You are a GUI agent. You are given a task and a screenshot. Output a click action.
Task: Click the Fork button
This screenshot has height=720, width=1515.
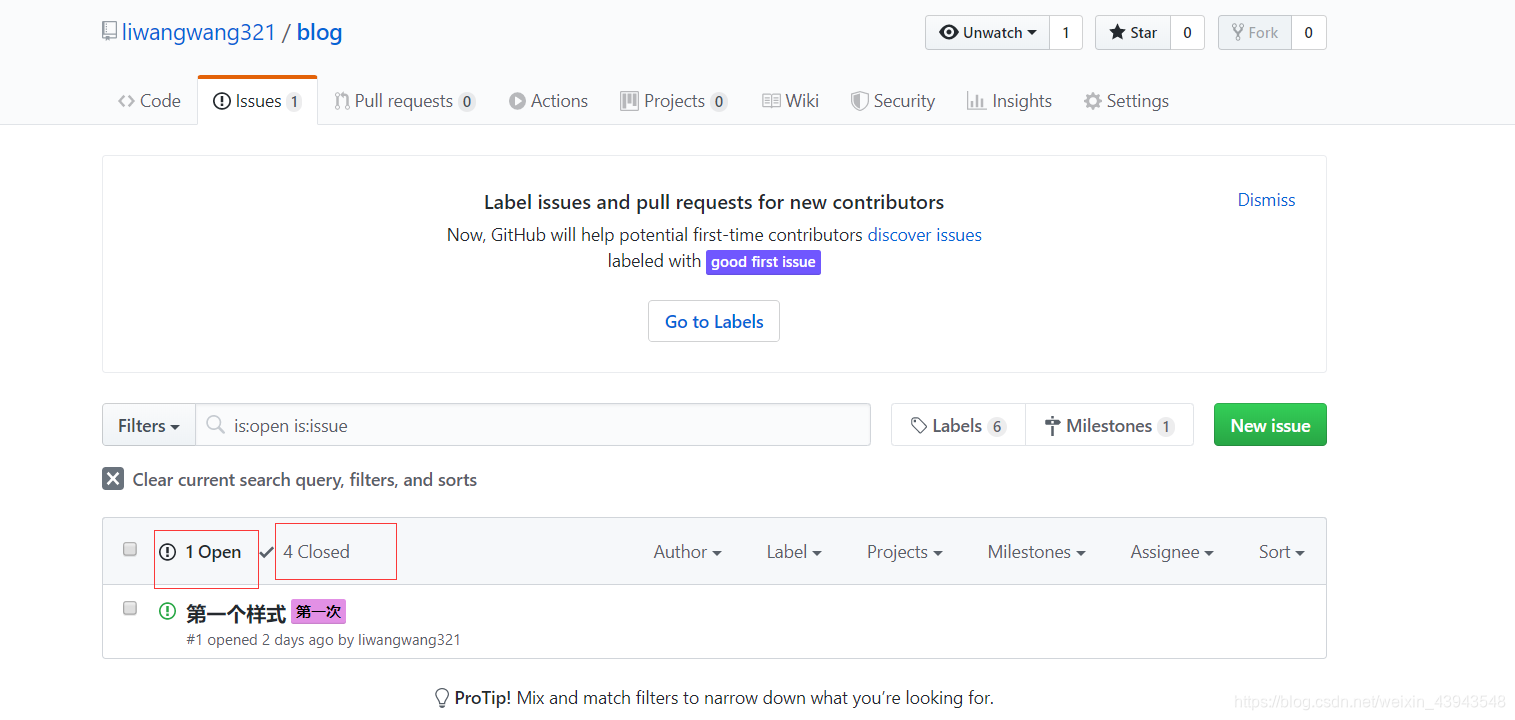1254,32
